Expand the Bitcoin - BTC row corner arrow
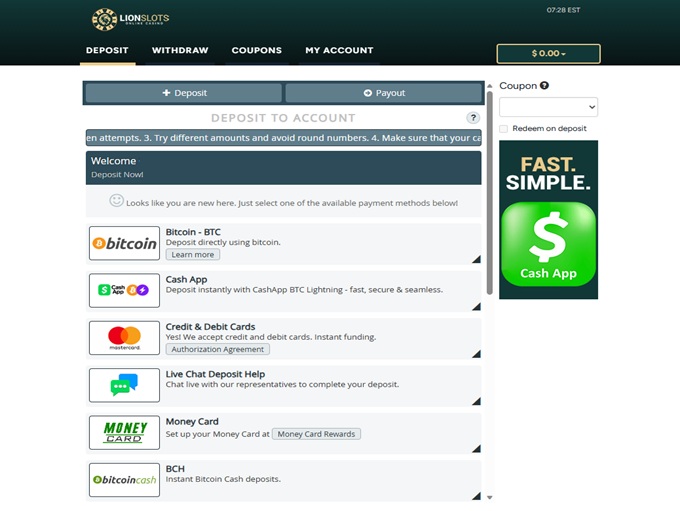 pos(476,259)
